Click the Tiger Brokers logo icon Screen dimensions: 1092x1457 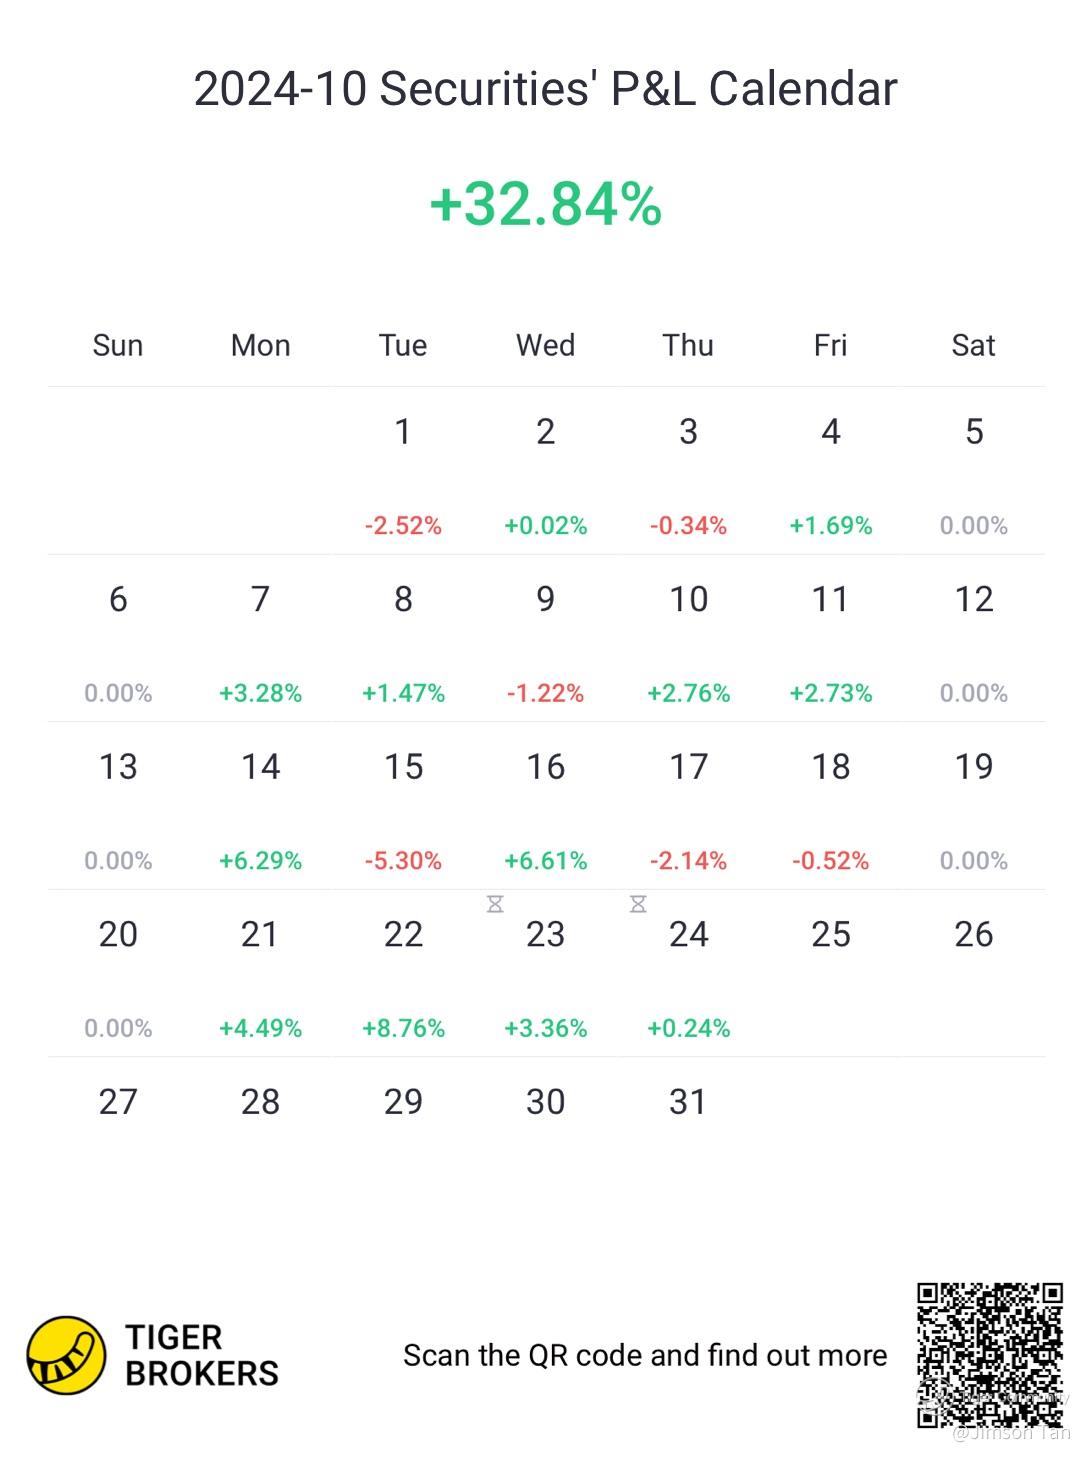click(66, 1355)
